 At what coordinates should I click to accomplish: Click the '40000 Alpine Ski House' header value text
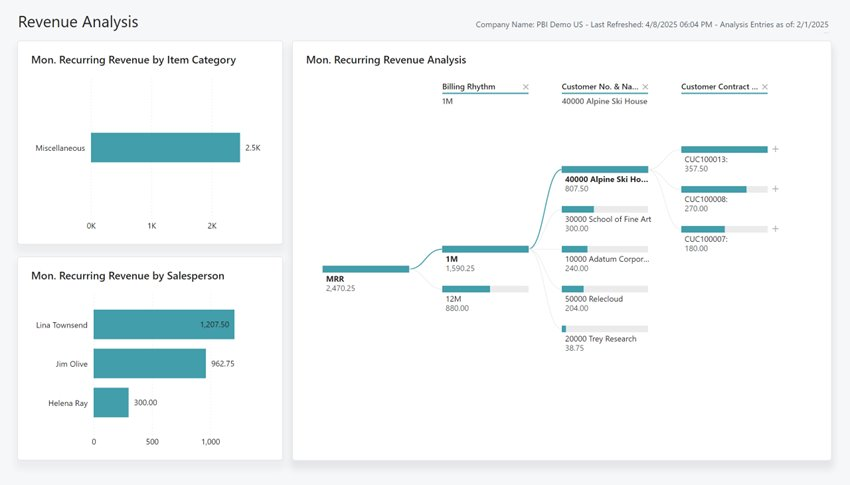(x=604, y=101)
